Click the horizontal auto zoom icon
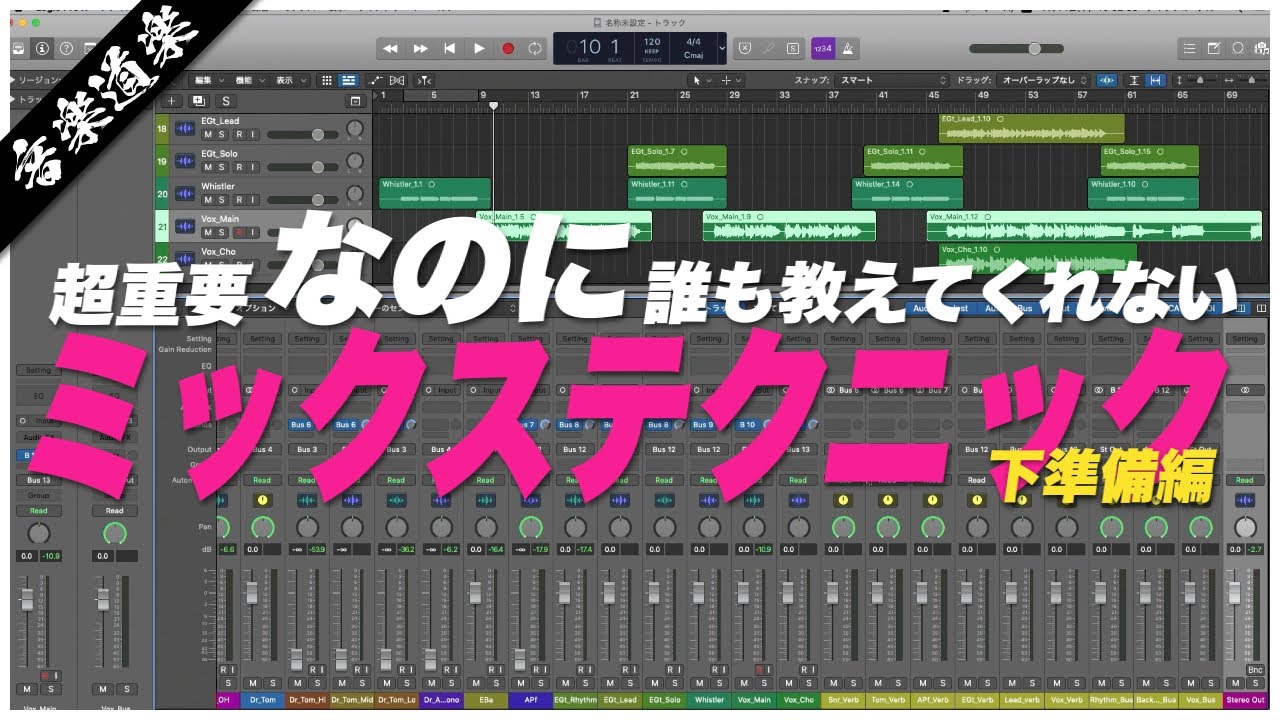1280x720 pixels. tap(1155, 80)
